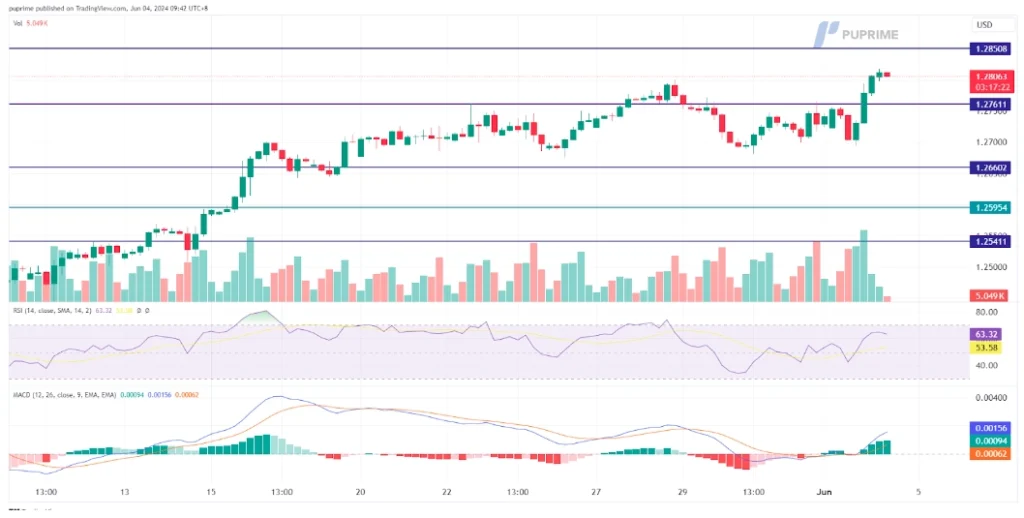Click the red 1.28063 current price label
This screenshot has height=518, width=1024.
click(990, 75)
